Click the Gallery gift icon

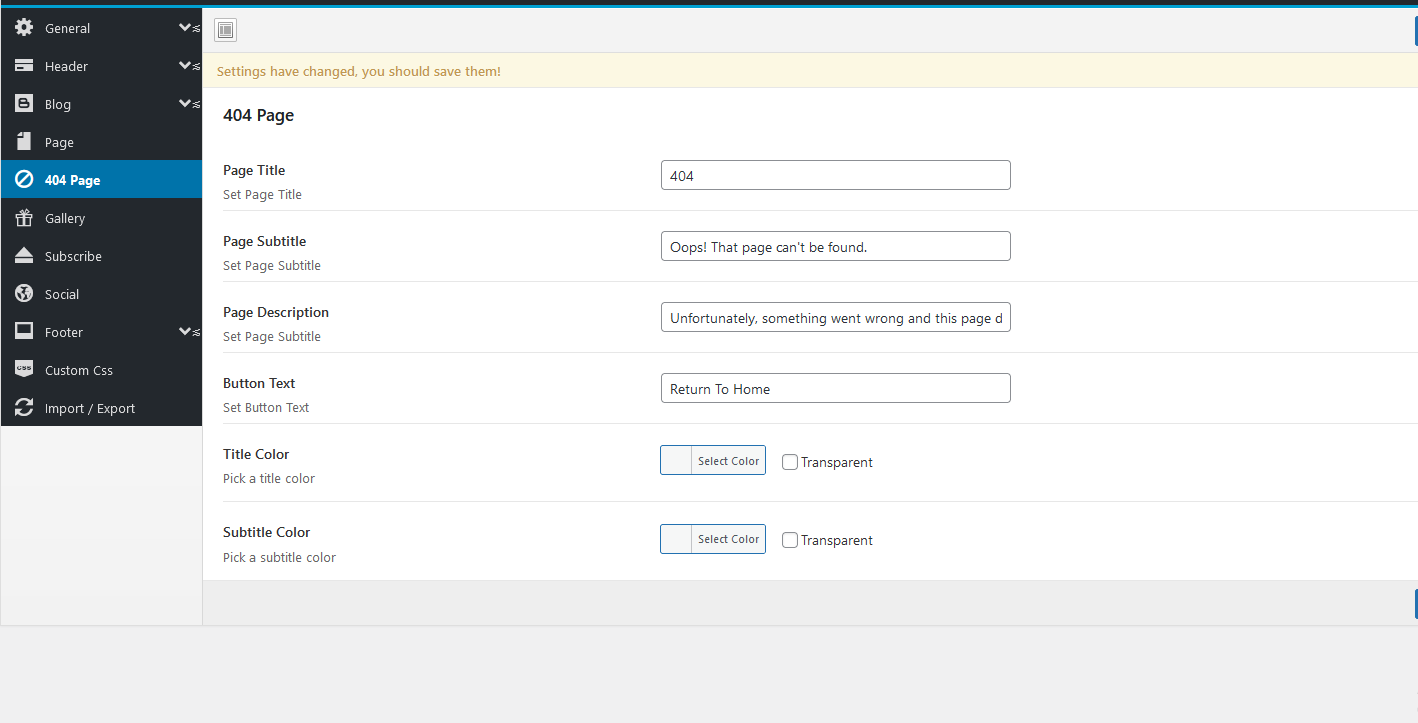24,218
